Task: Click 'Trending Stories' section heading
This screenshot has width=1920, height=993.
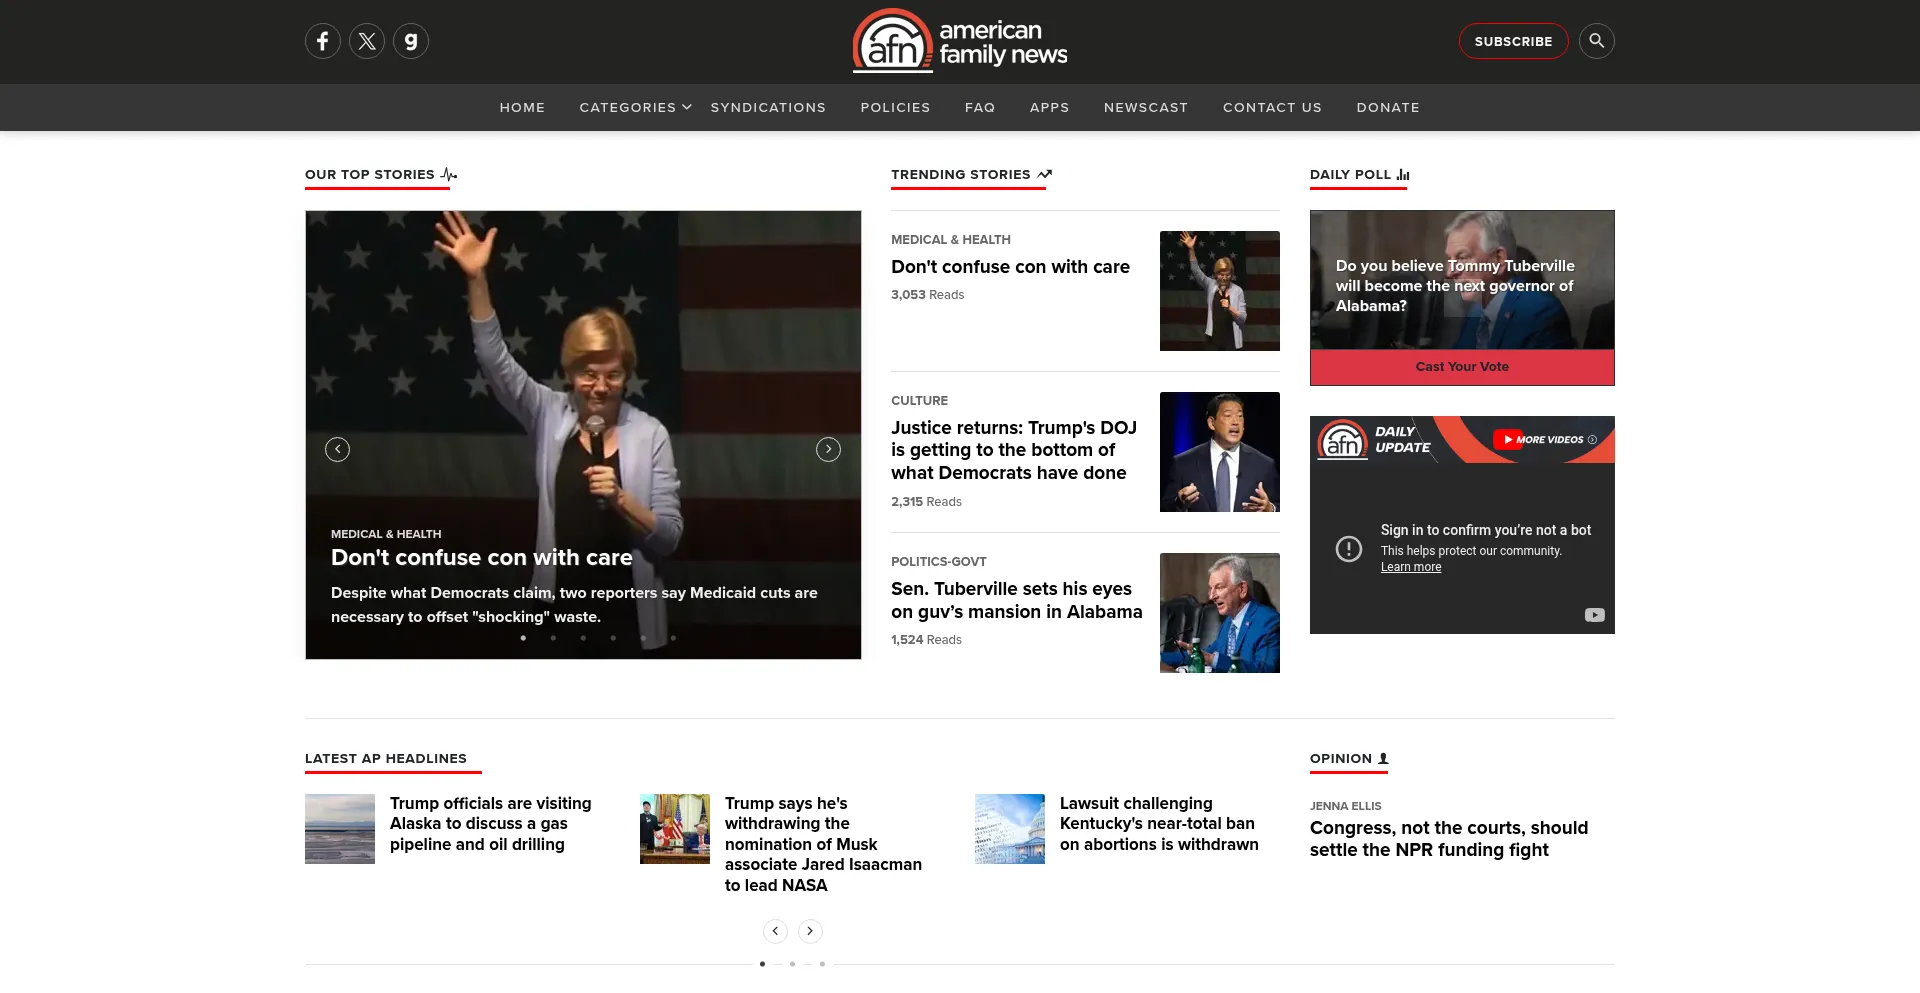Action: (961, 175)
